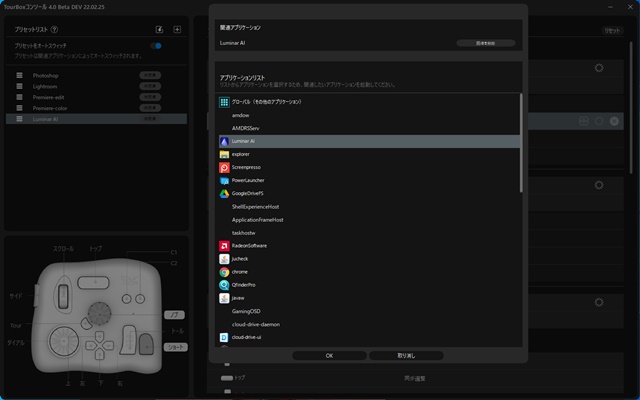Viewport: 640px width, 400px height.
Task: Toggle the preset auto switch
Action: coord(156,46)
